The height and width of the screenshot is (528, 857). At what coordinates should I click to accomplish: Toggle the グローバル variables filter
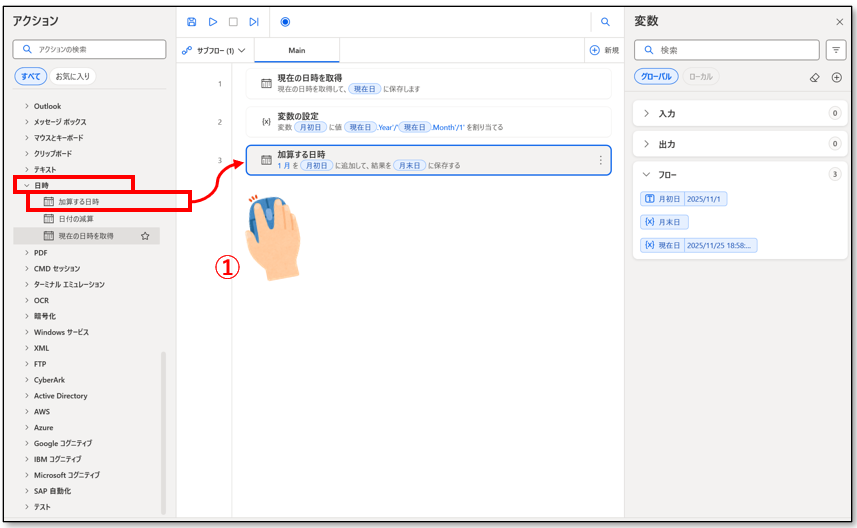pyautogui.click(x=657, y=77)
